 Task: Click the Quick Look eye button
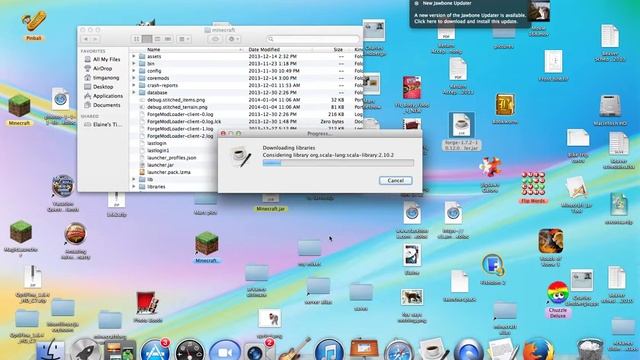[x=215, y=39]
